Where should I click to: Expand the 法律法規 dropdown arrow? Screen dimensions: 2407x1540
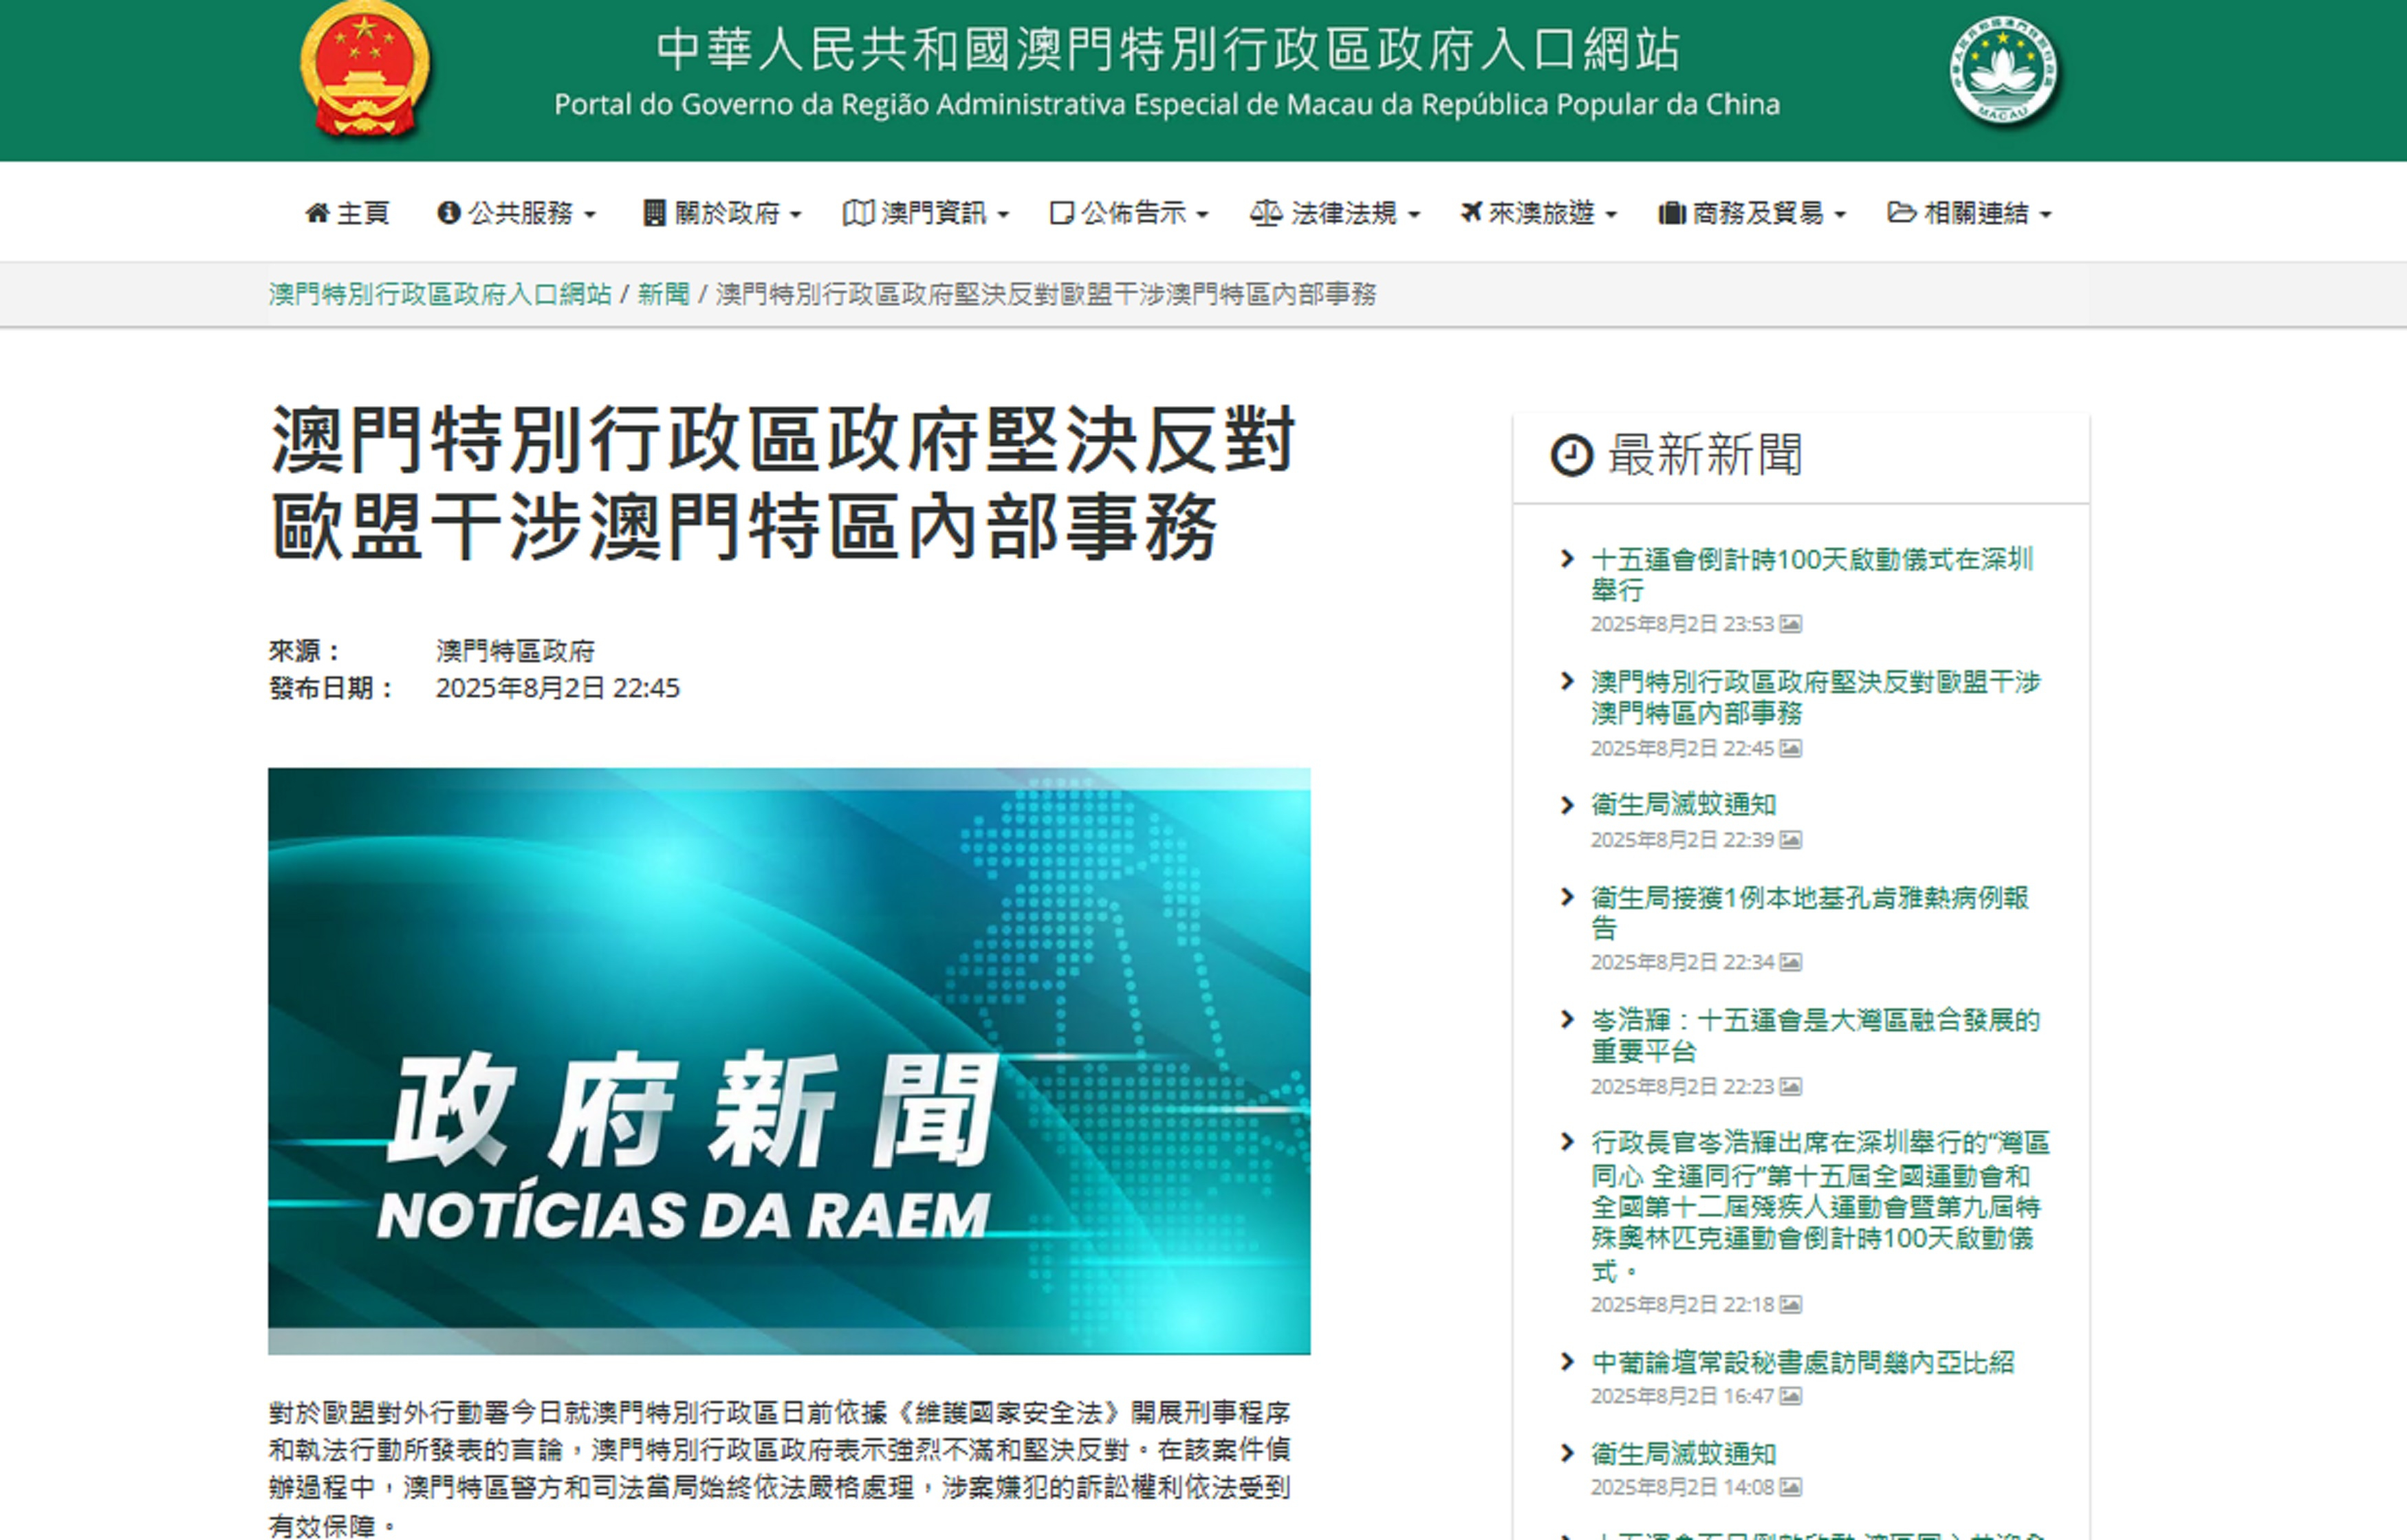tap(1414, 215)
